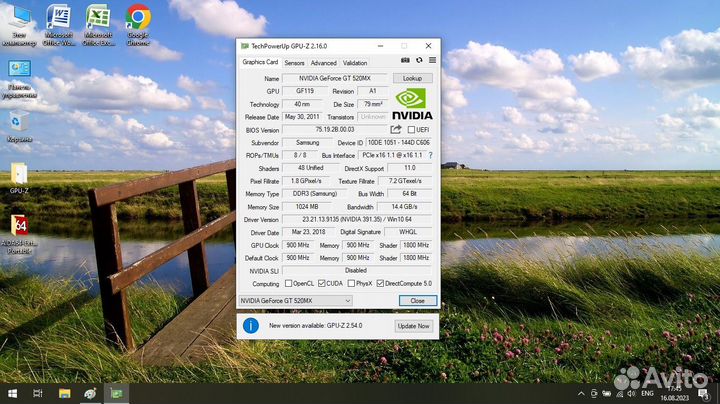
Task: Toggle the UEFI checkbox
Action: (411, 130)
